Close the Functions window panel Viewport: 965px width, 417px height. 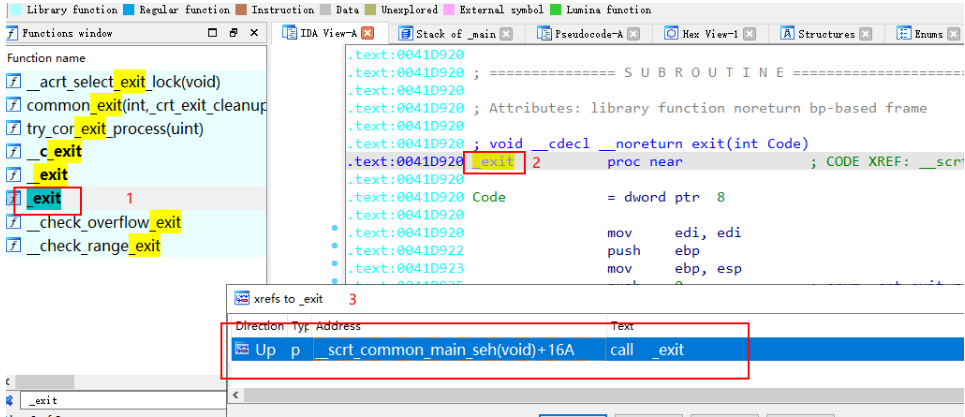[254, 33]
